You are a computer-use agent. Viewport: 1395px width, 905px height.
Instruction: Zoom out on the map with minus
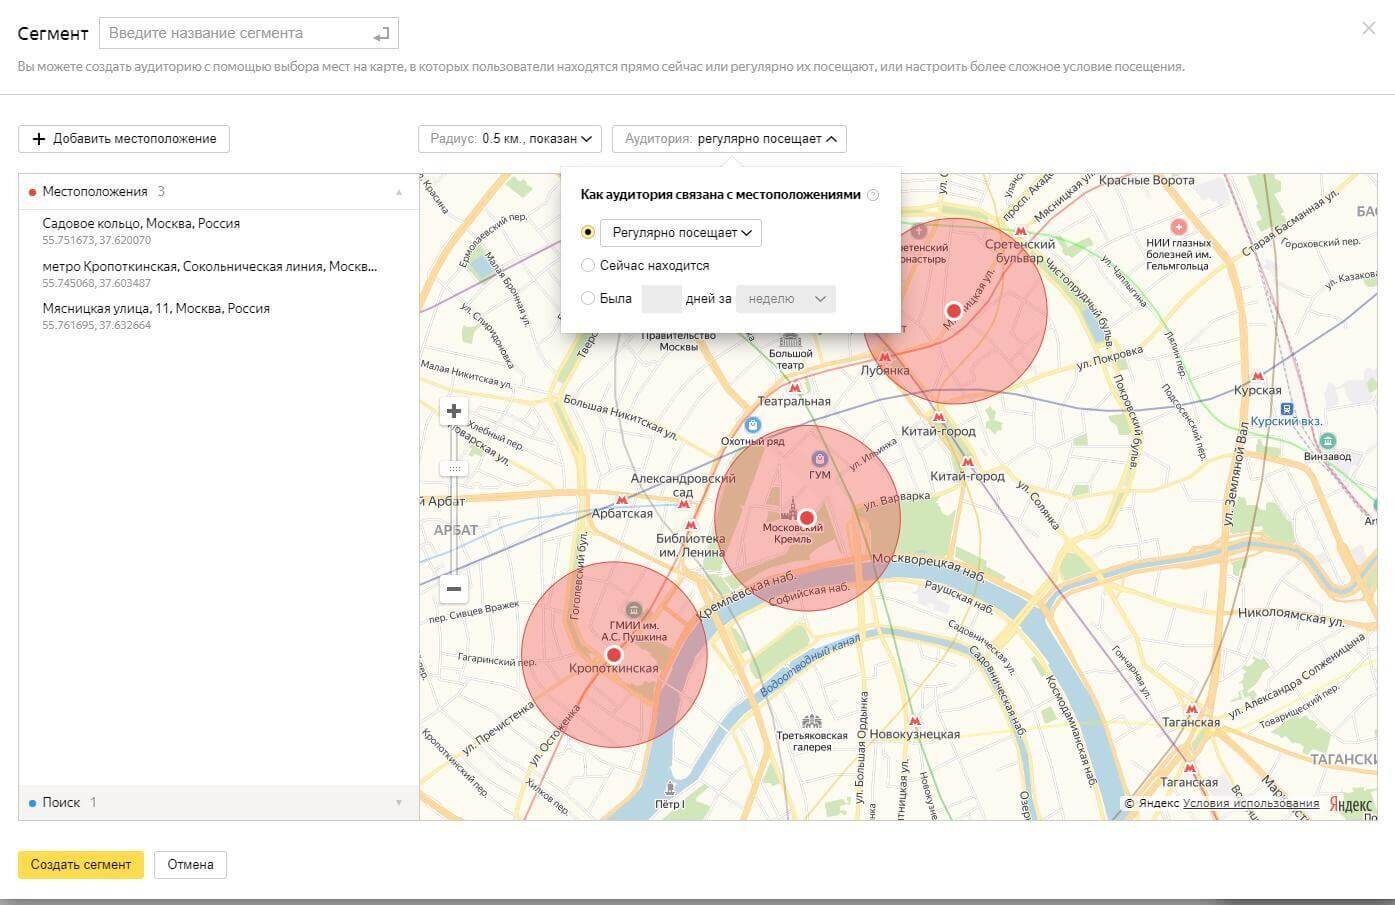454,589
